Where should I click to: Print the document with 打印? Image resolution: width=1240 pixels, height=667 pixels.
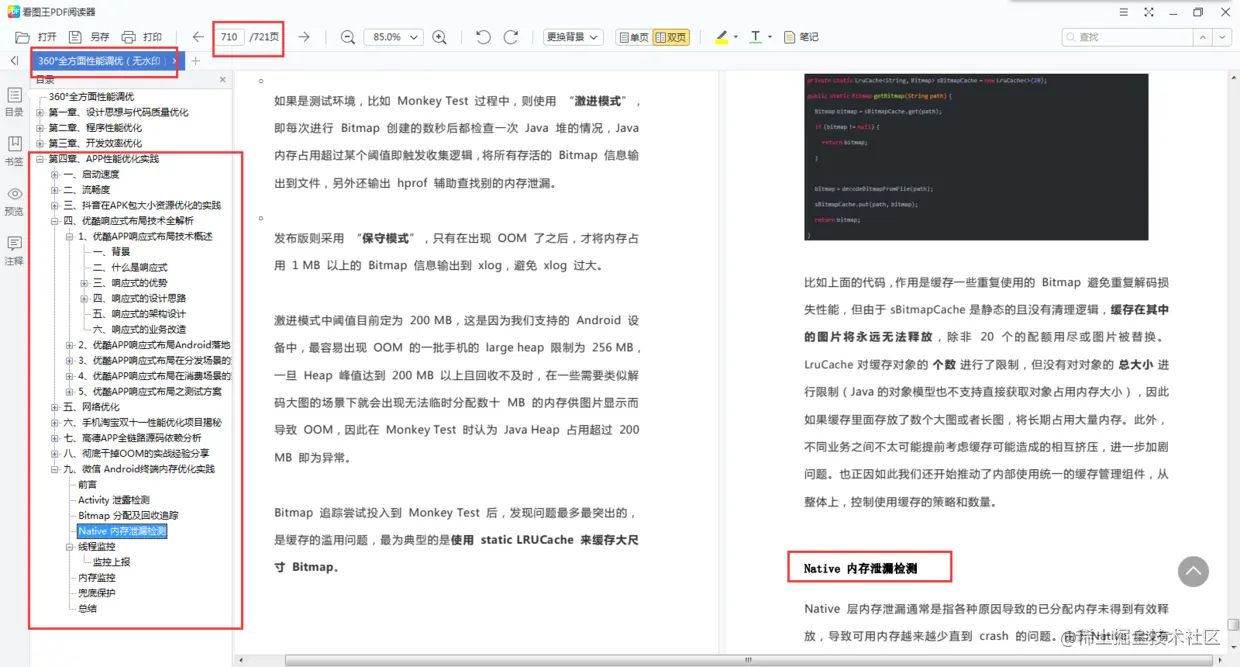141,37
